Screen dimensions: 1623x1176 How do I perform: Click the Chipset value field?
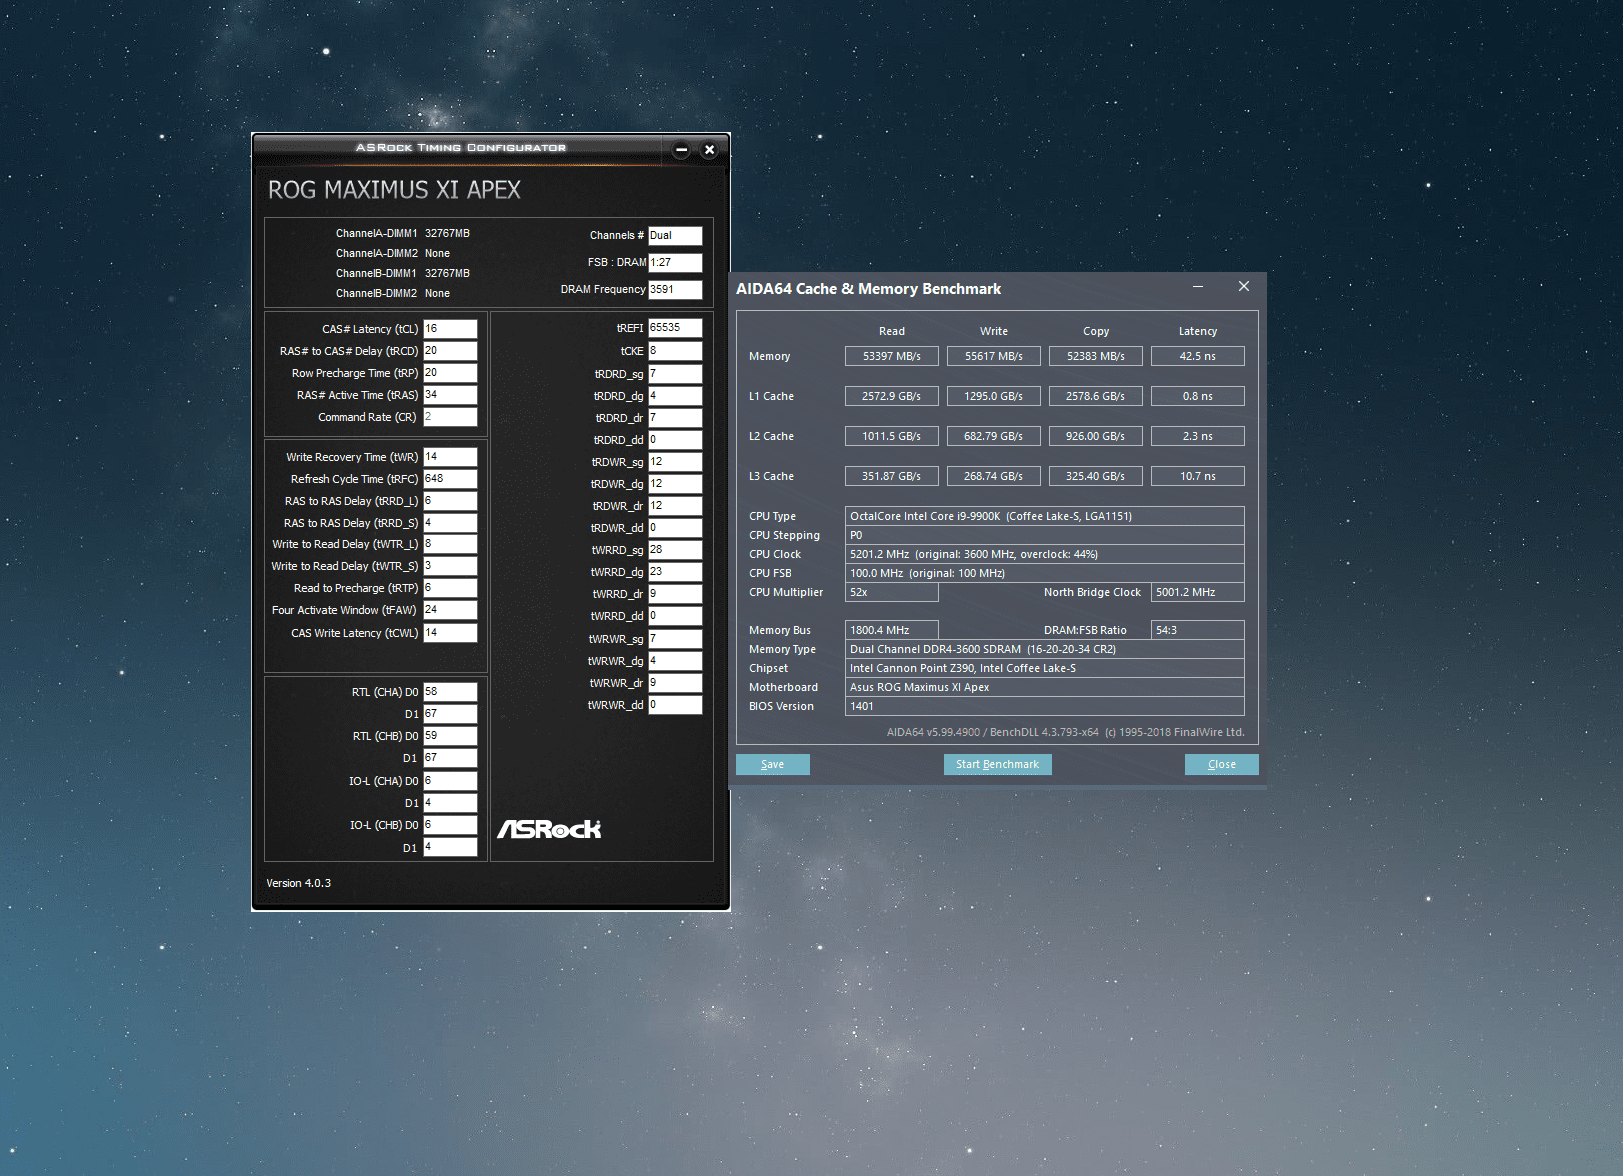(x=1045, y=668)
